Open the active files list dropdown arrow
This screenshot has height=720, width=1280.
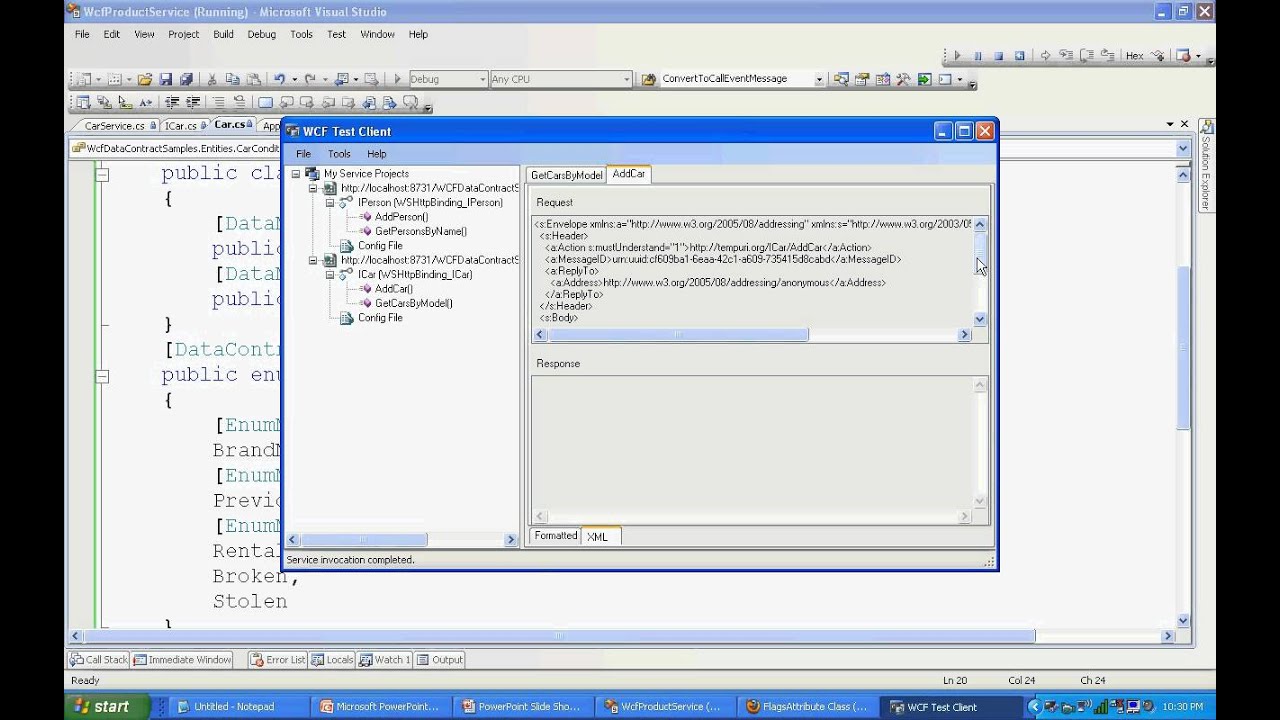[x=1170, y=125]
